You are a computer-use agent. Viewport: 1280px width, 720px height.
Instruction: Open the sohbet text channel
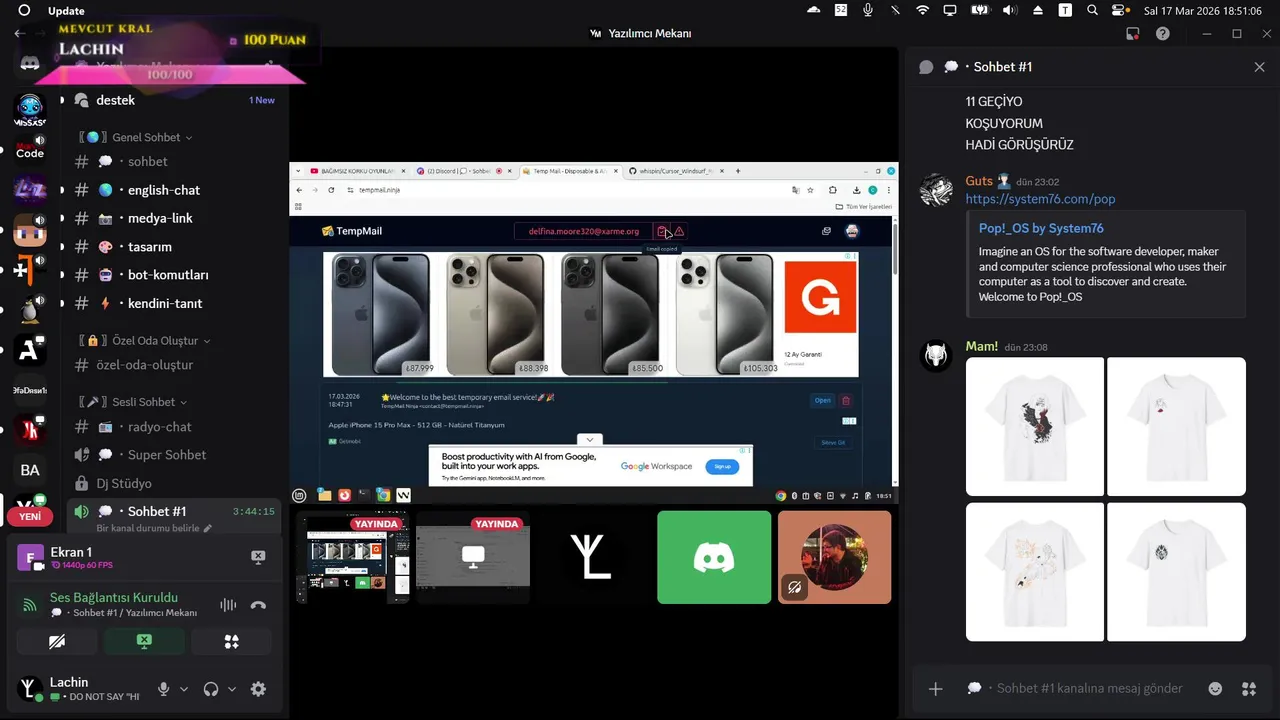pos(175,161)
